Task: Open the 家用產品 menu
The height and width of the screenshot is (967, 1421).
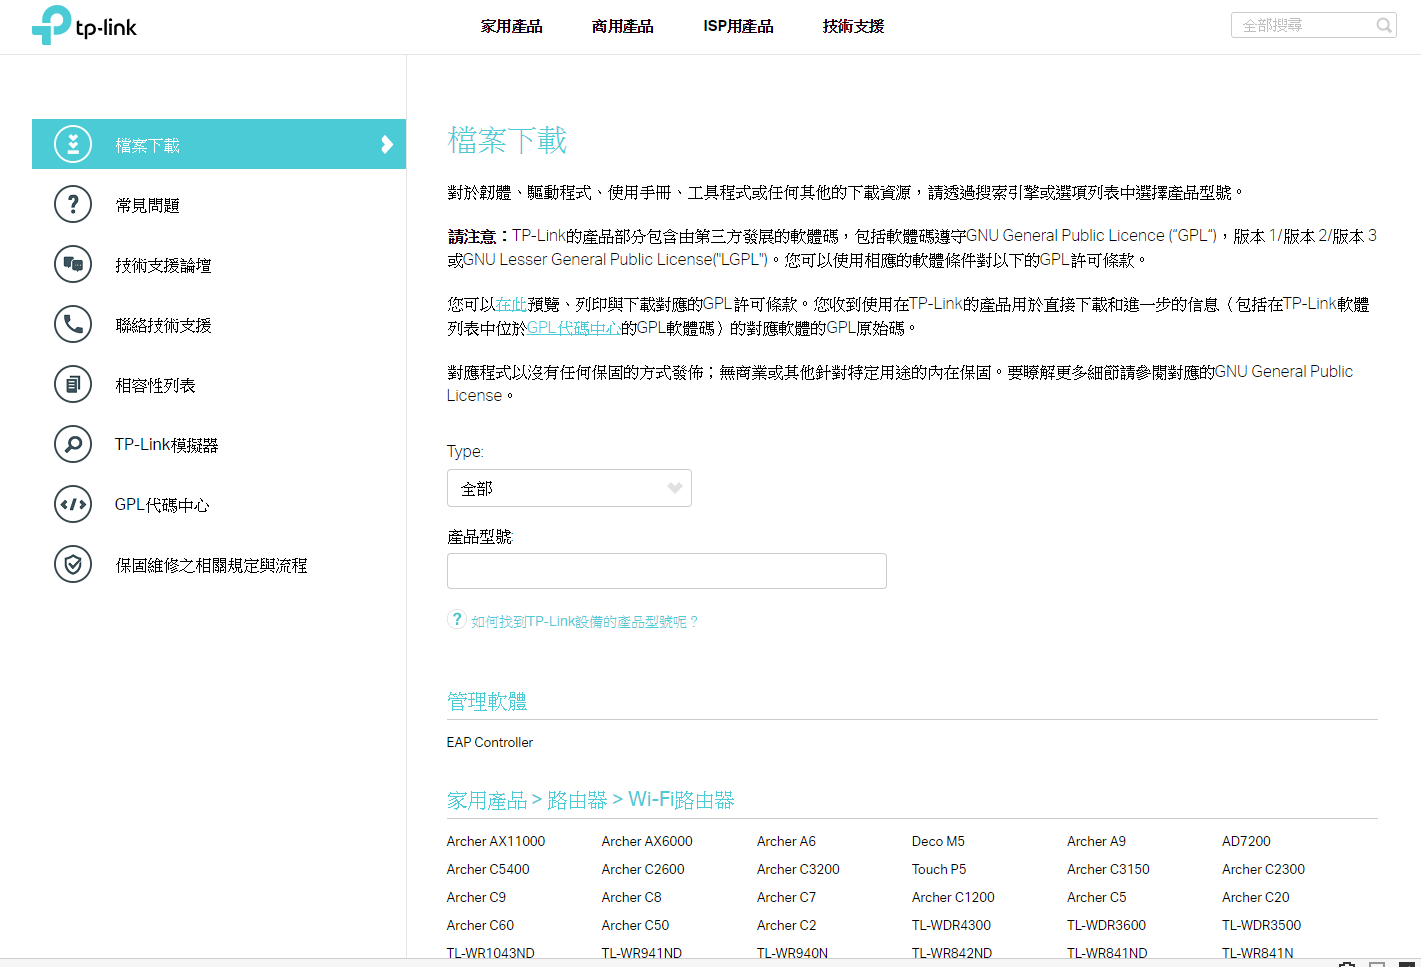Action: [x=512, y=26]
